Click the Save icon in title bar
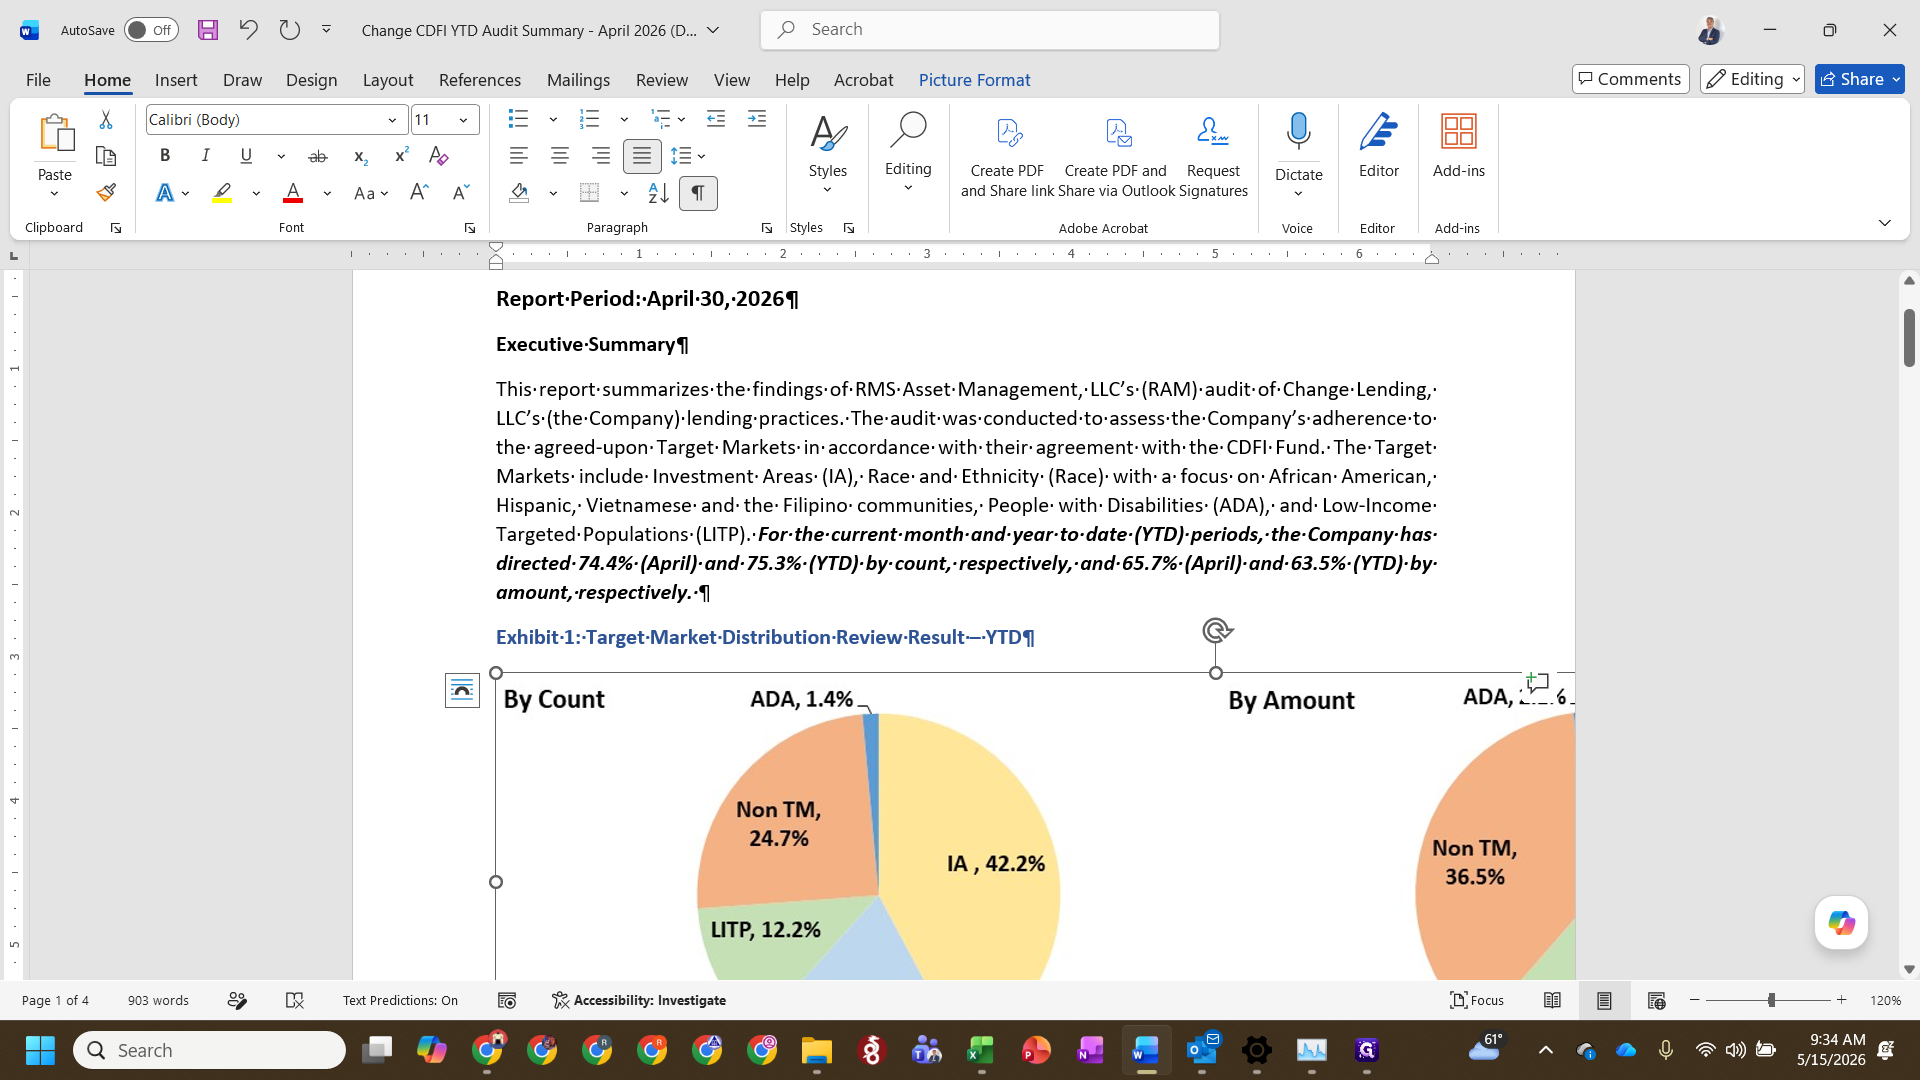This screenshot has height=1080, width=1920. (208, 30)
